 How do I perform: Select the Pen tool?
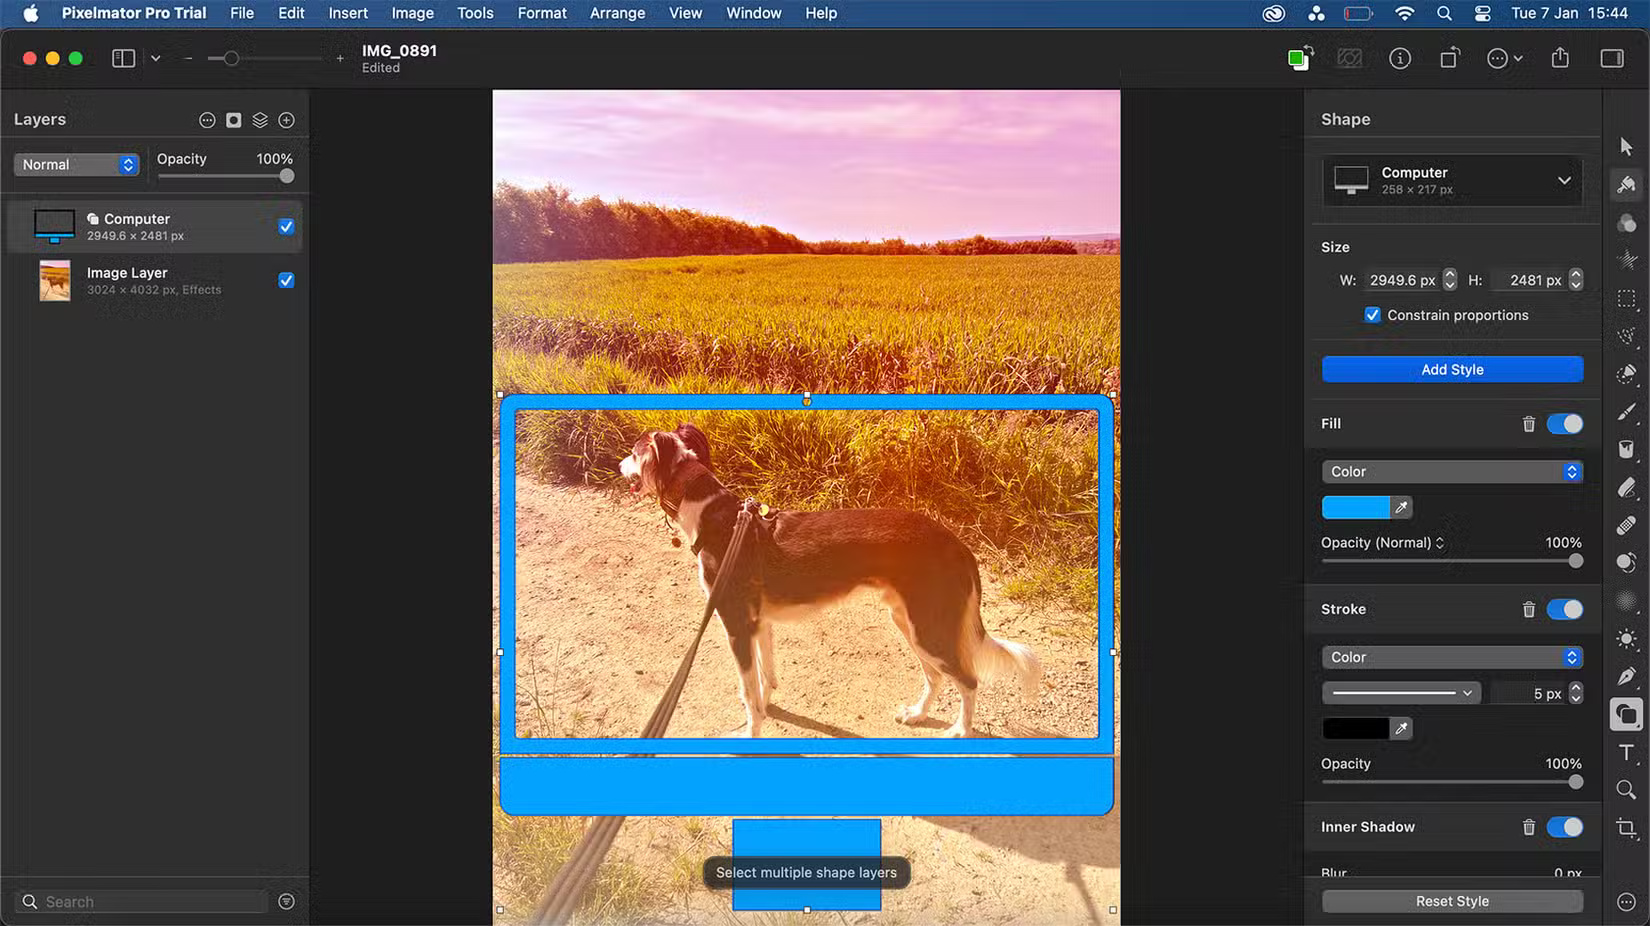tap(1626, 676)
